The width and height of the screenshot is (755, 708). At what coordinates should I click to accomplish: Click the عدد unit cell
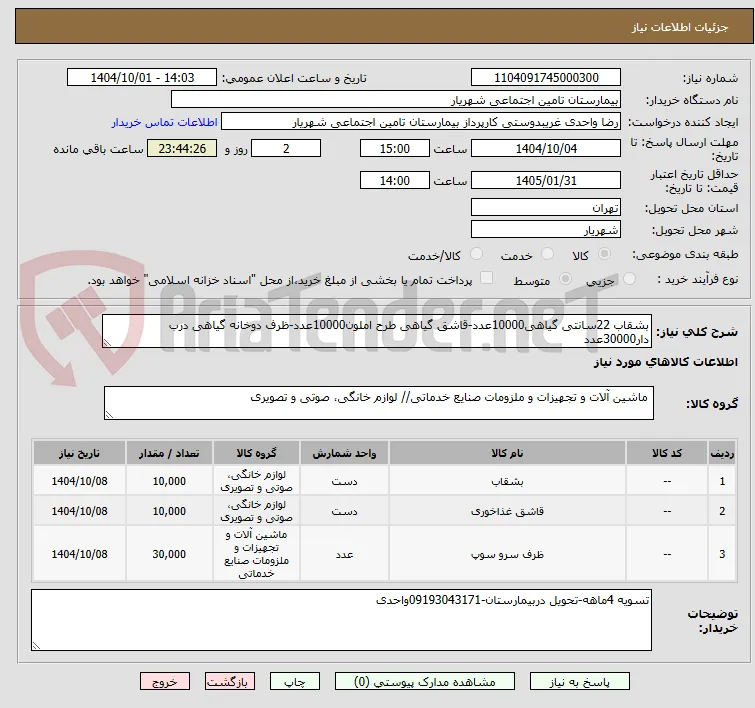click(344, 554)
